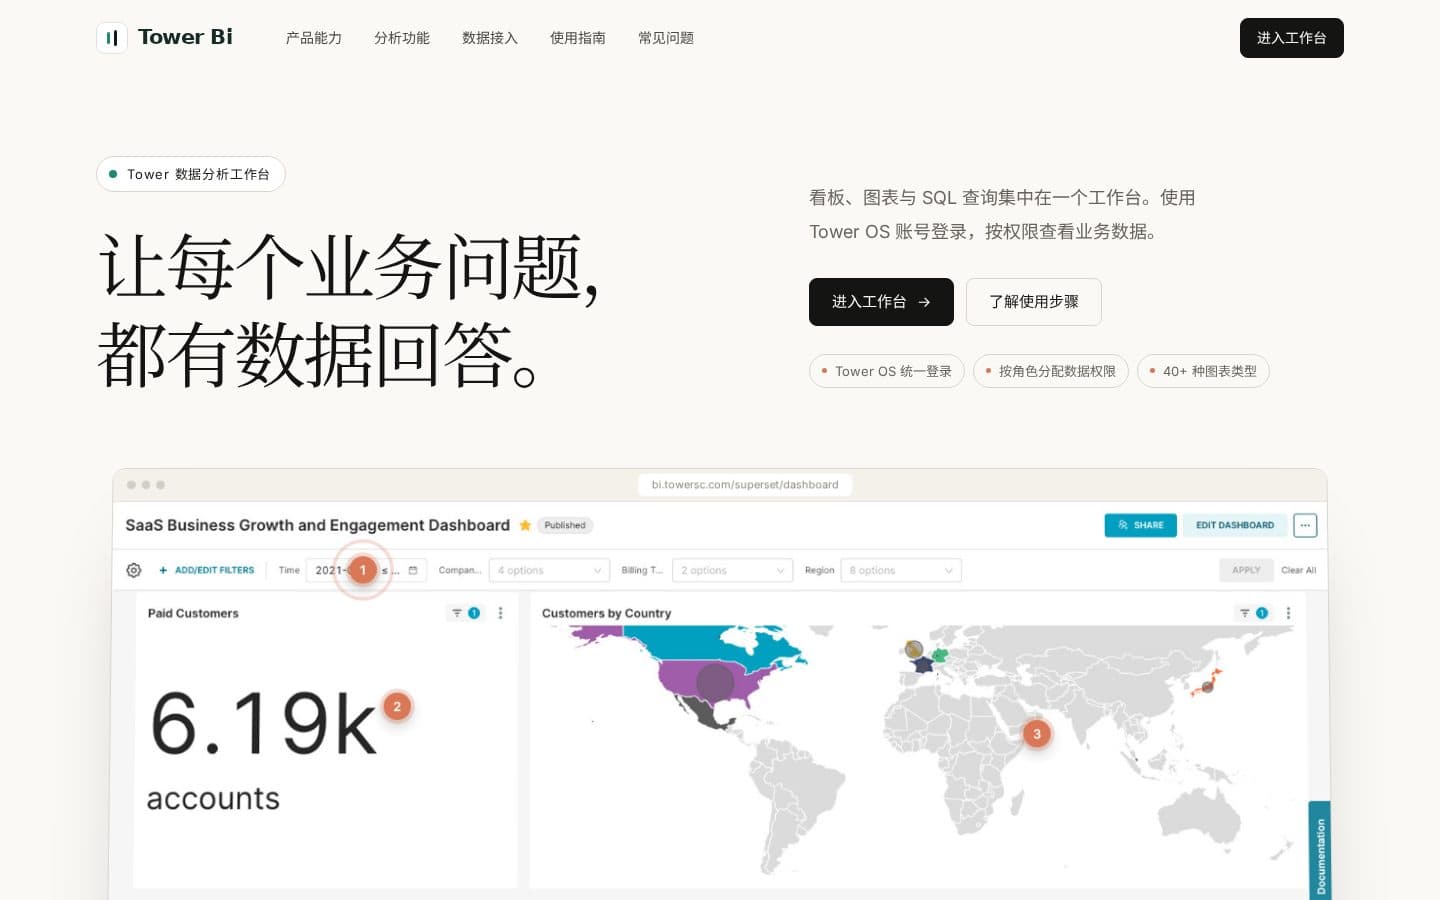Click the SHARE button in dashboard
Screen dimensions: 1440x900
pos(1140,525)
